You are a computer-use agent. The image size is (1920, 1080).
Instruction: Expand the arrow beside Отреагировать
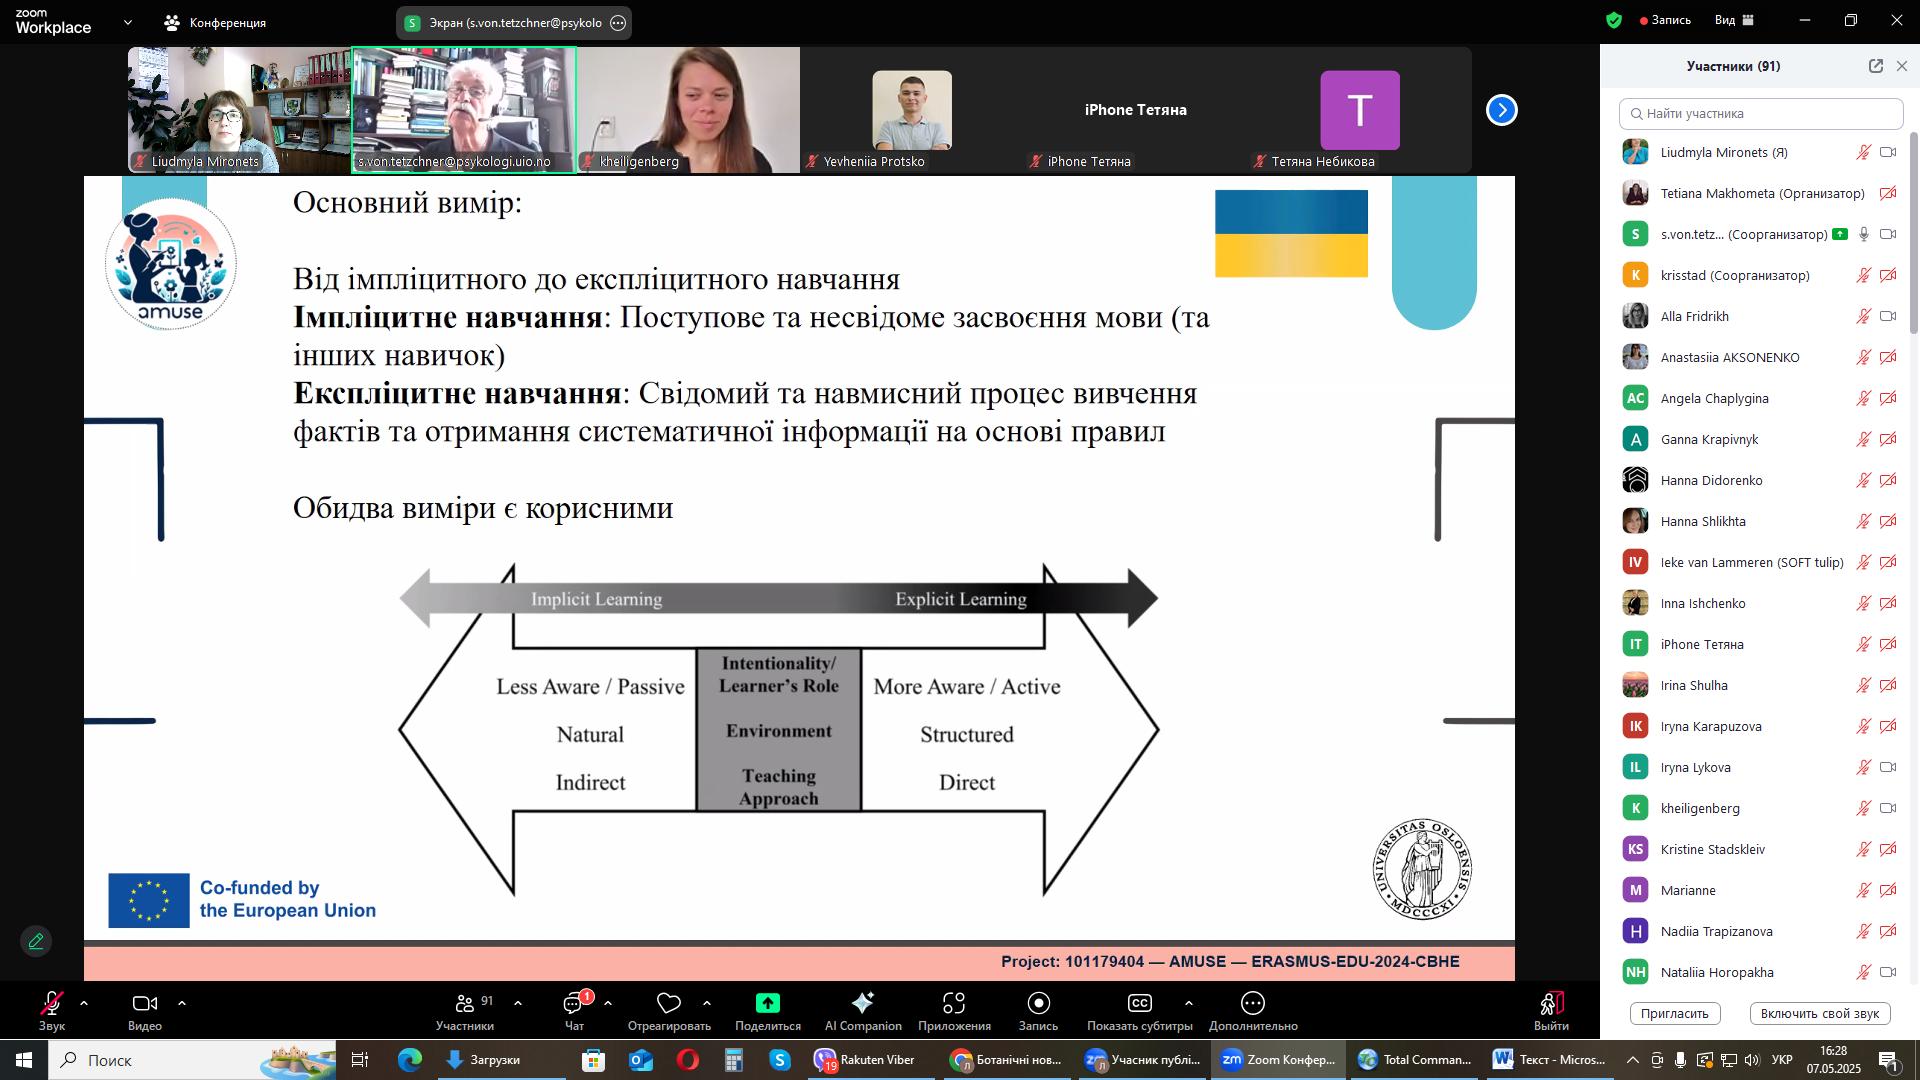click(x=707, y=1003)
